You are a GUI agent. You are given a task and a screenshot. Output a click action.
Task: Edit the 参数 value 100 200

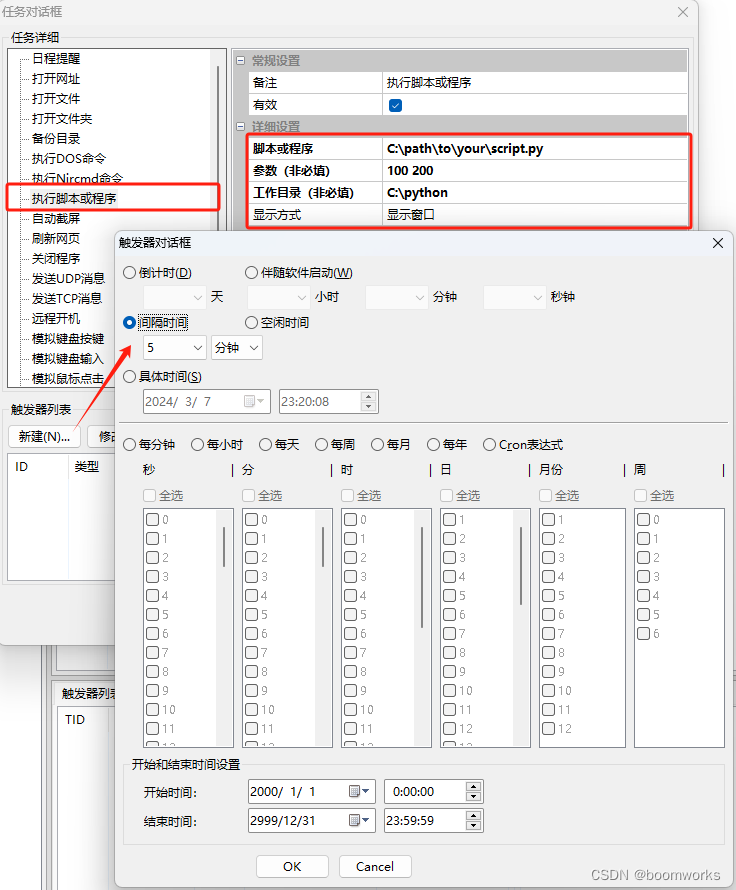(x=535, y=171)
